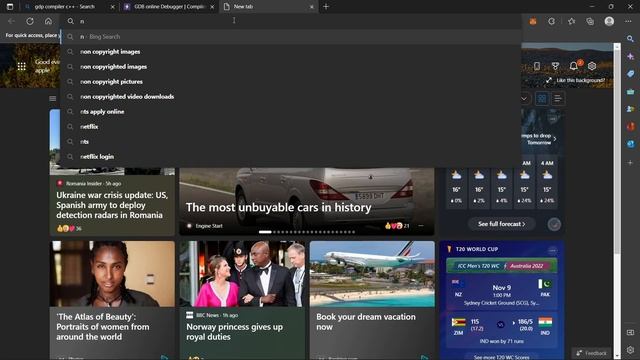The height and width of the screenshot is (360, 640).
Task: Open the sidebar Office icon
Action: click(x=630, y=127)
